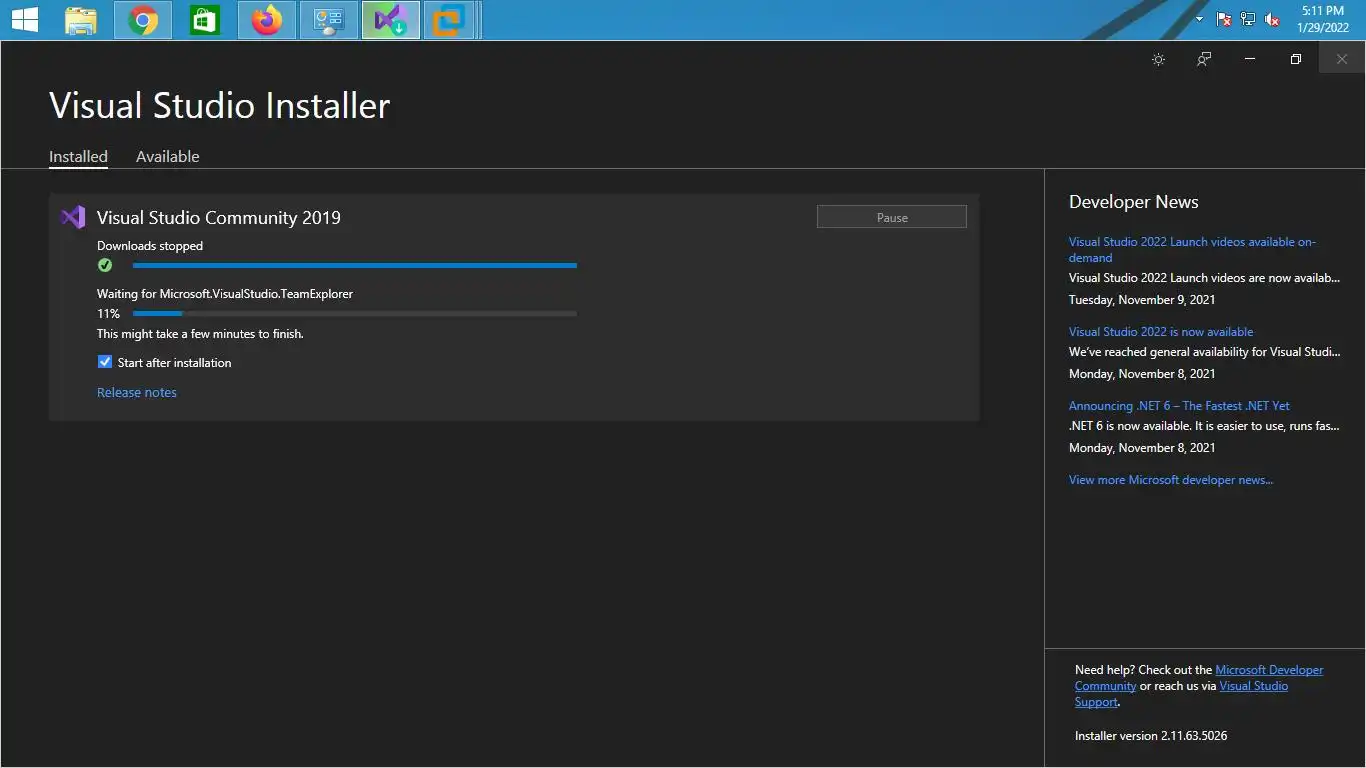Open the send feedback person icon
Viewport: 1366px width, 768px height.
1204,59
